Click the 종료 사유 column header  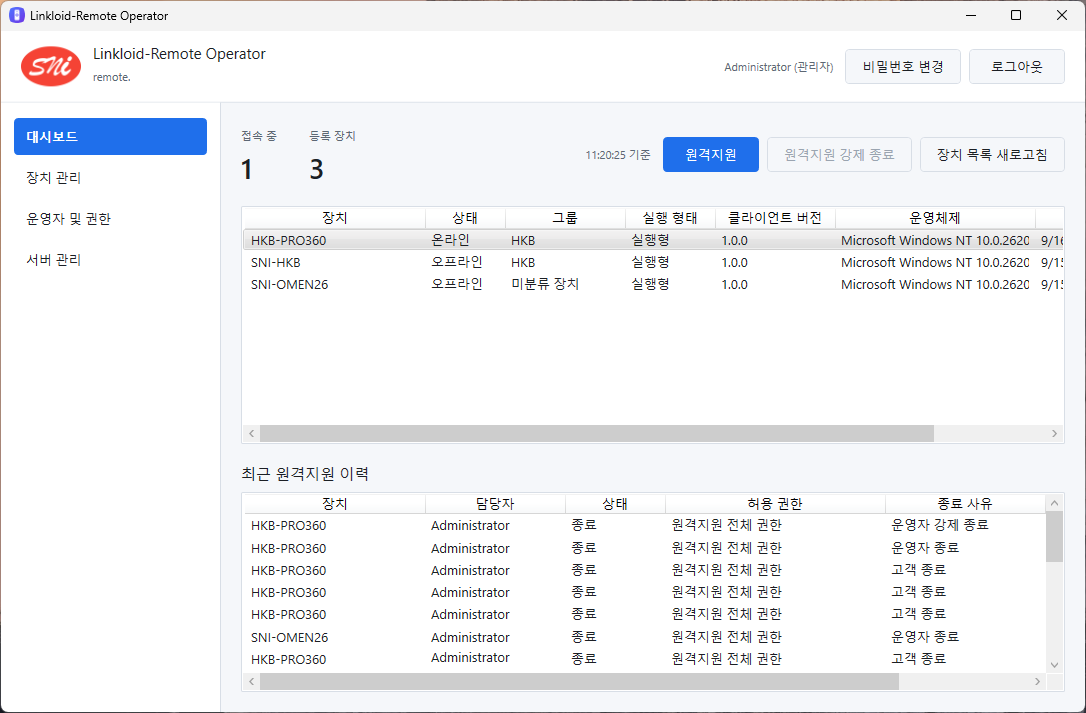pos(965,504)
